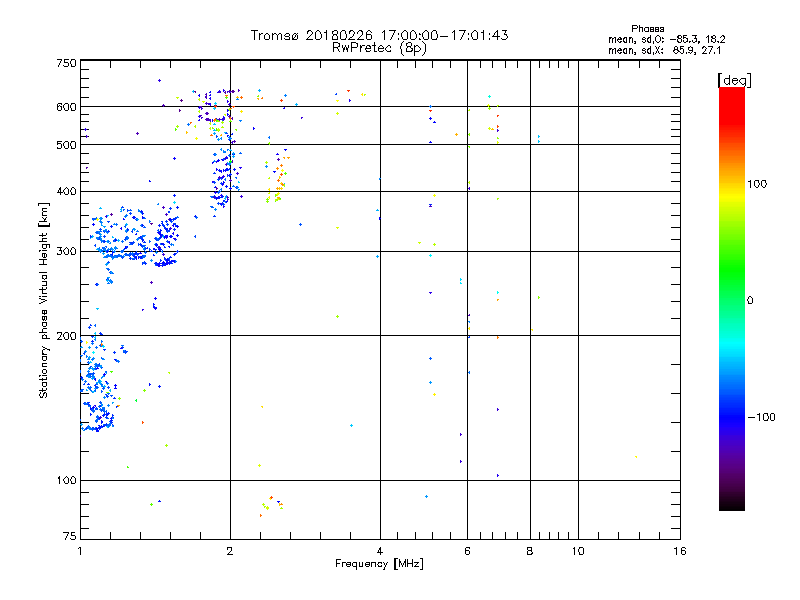Click the y-axis tick label '300'
800x600 pixels.
click(66, 252)
